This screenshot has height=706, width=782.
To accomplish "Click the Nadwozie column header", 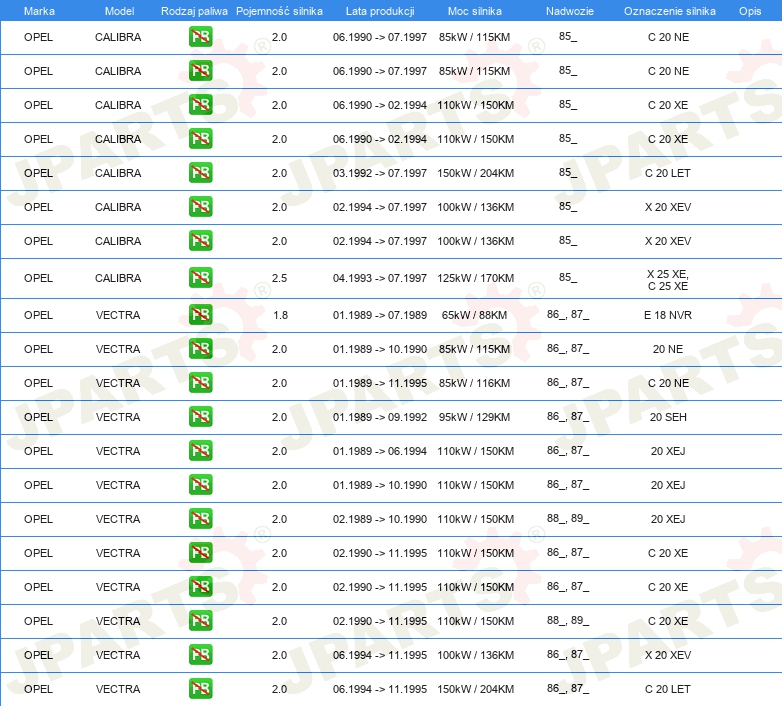I will pos(570,11).
